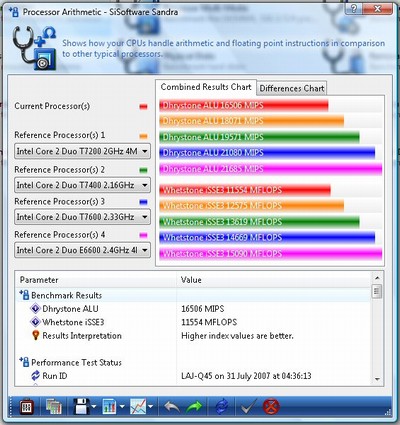Click the Run ID refresh arrows icon

tap(35, 375)
